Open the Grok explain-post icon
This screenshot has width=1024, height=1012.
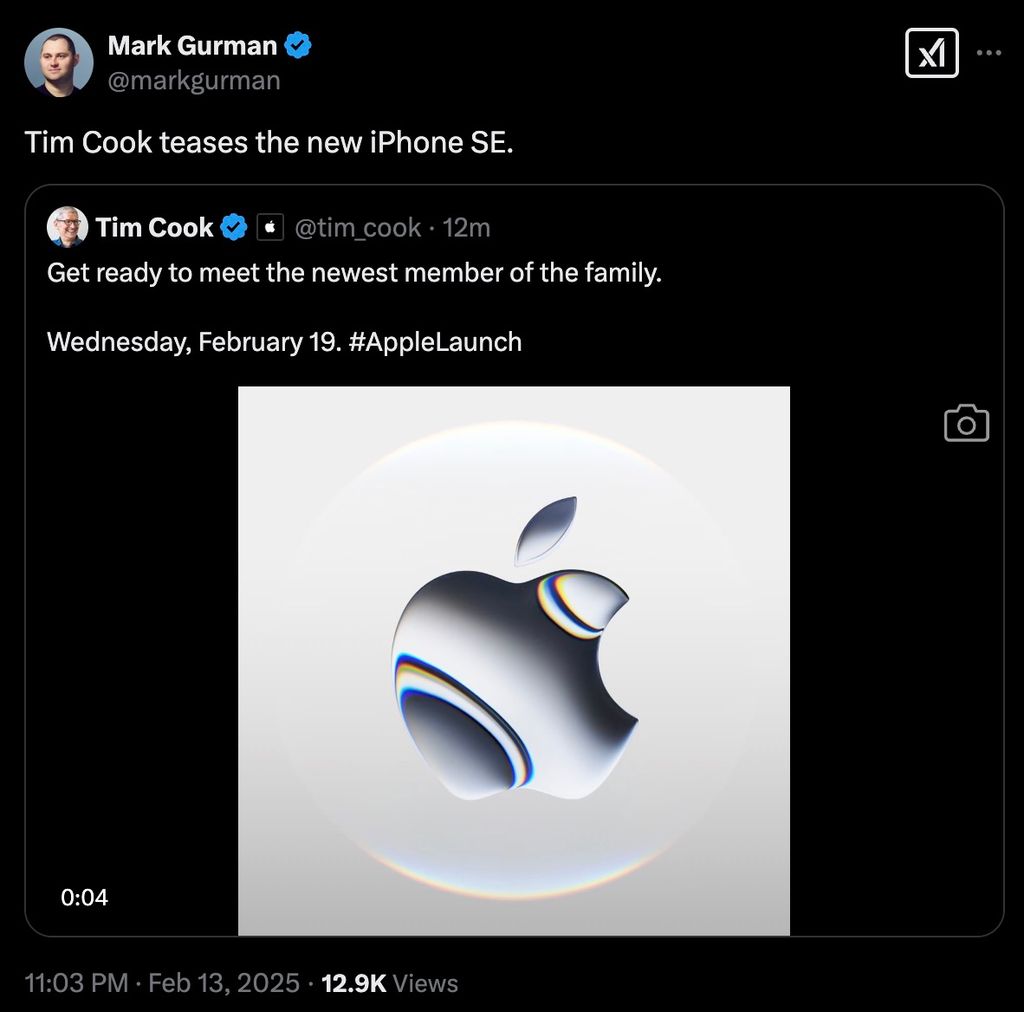pos(932,53)
